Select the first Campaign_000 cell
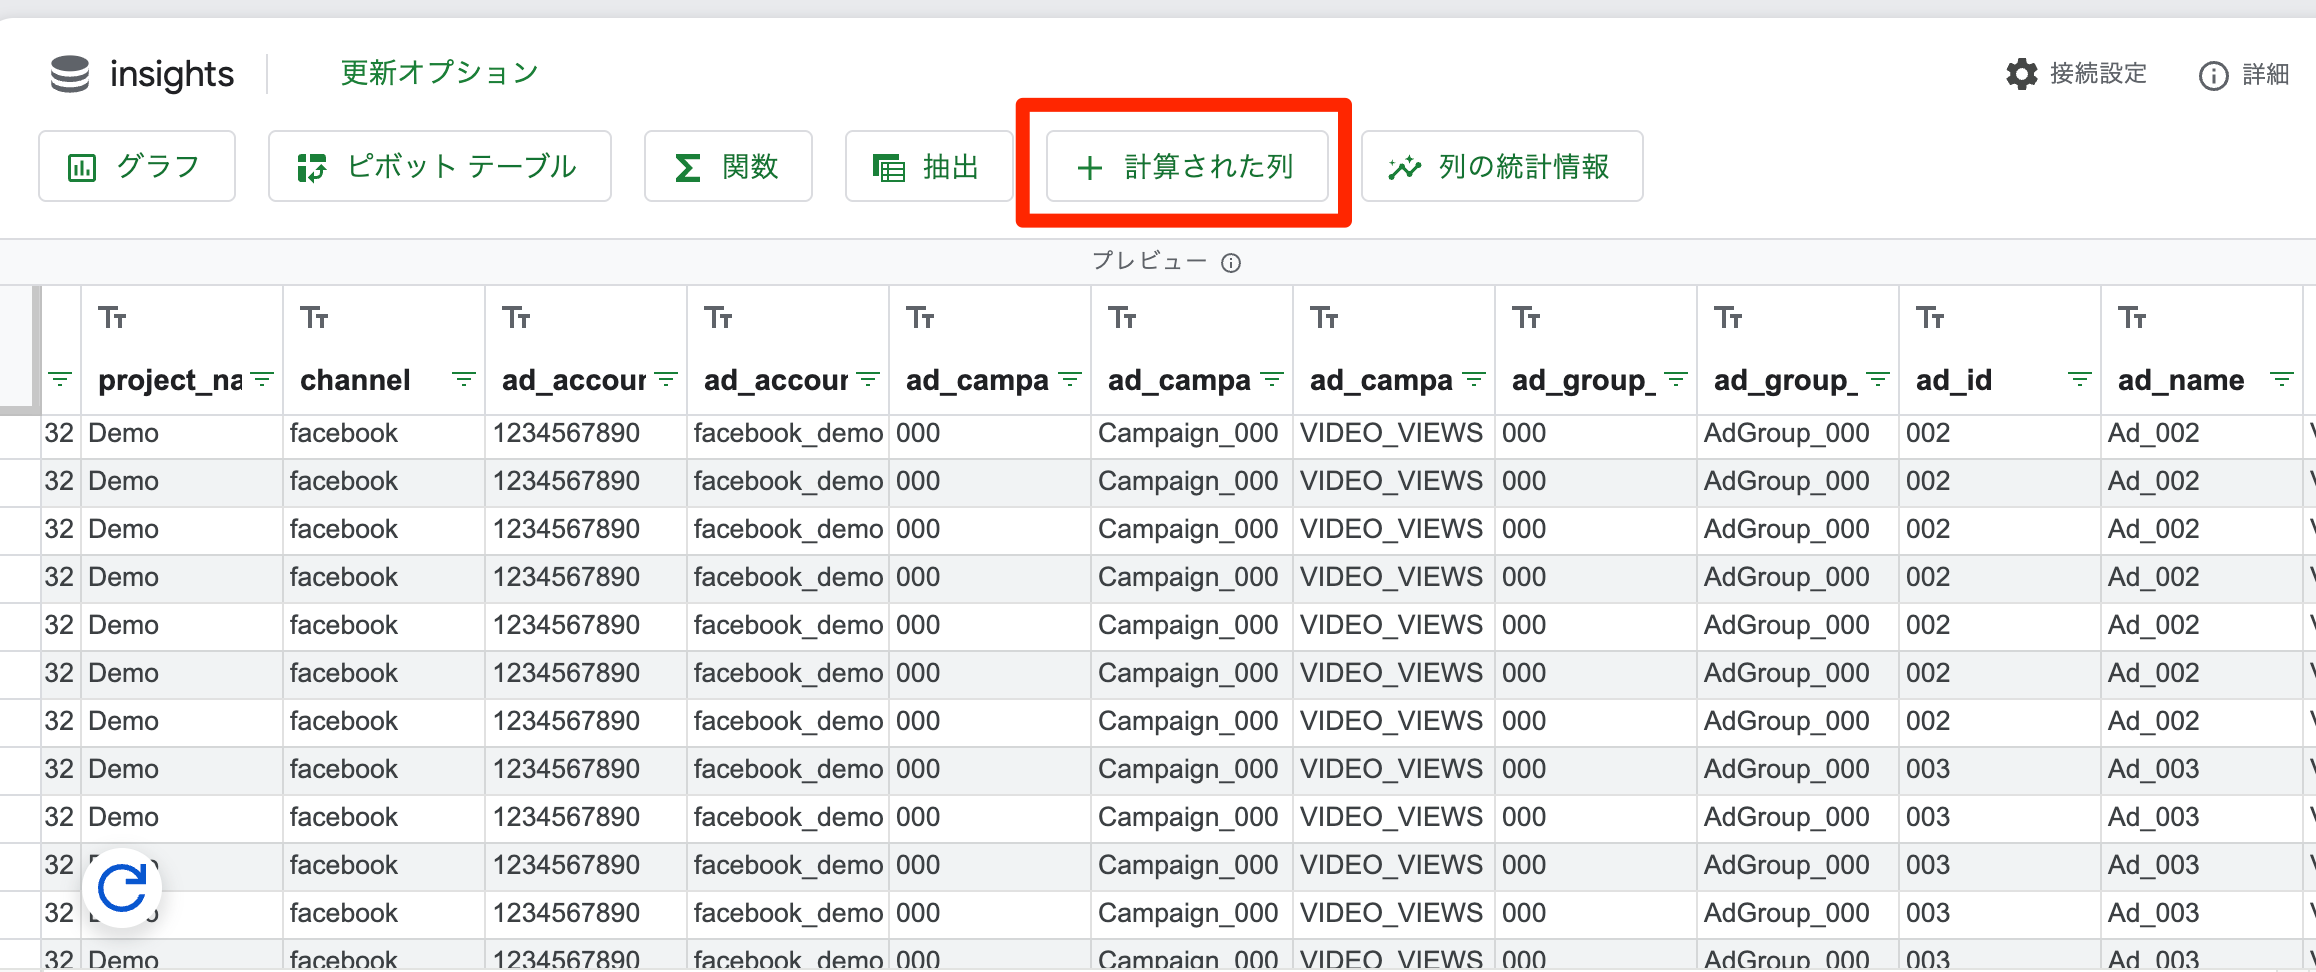Viewport: 2316px width, 972px height. click(x=1188, y=433)
